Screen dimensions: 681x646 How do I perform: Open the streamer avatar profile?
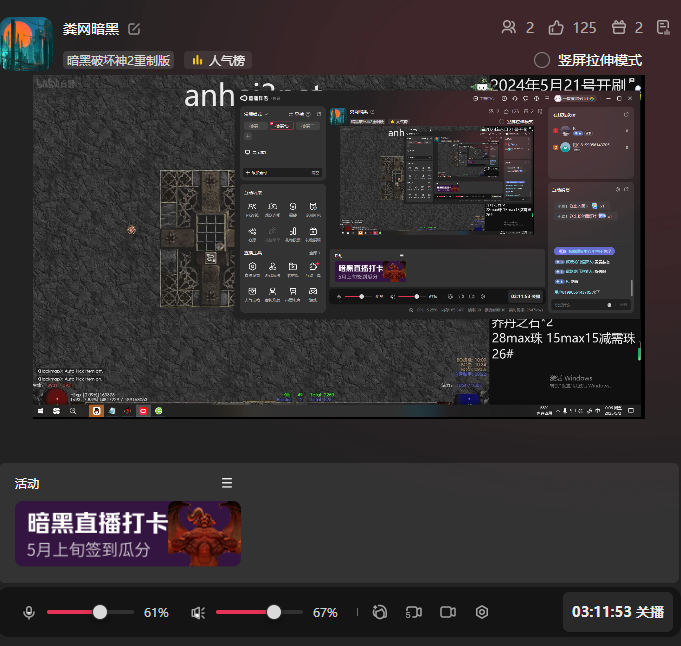click(x=26, y=44)
